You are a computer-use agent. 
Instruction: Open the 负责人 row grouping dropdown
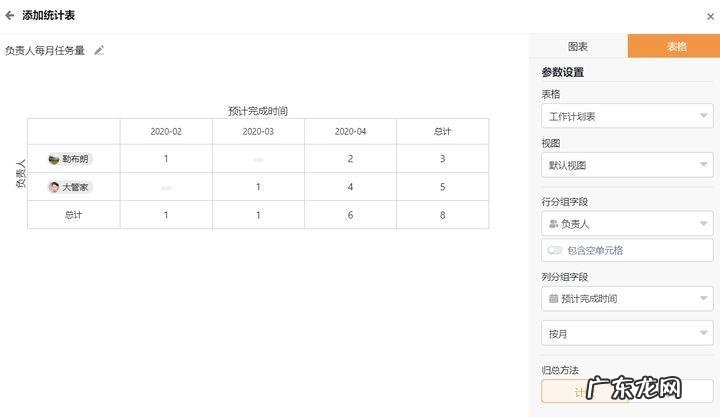(627, 225)
